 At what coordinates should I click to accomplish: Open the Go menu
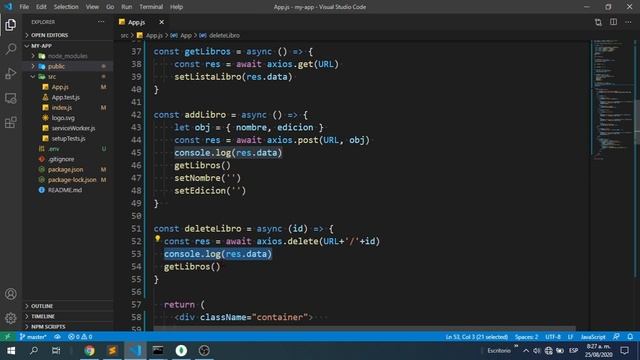pyautogui.click(x=110, y=7)
